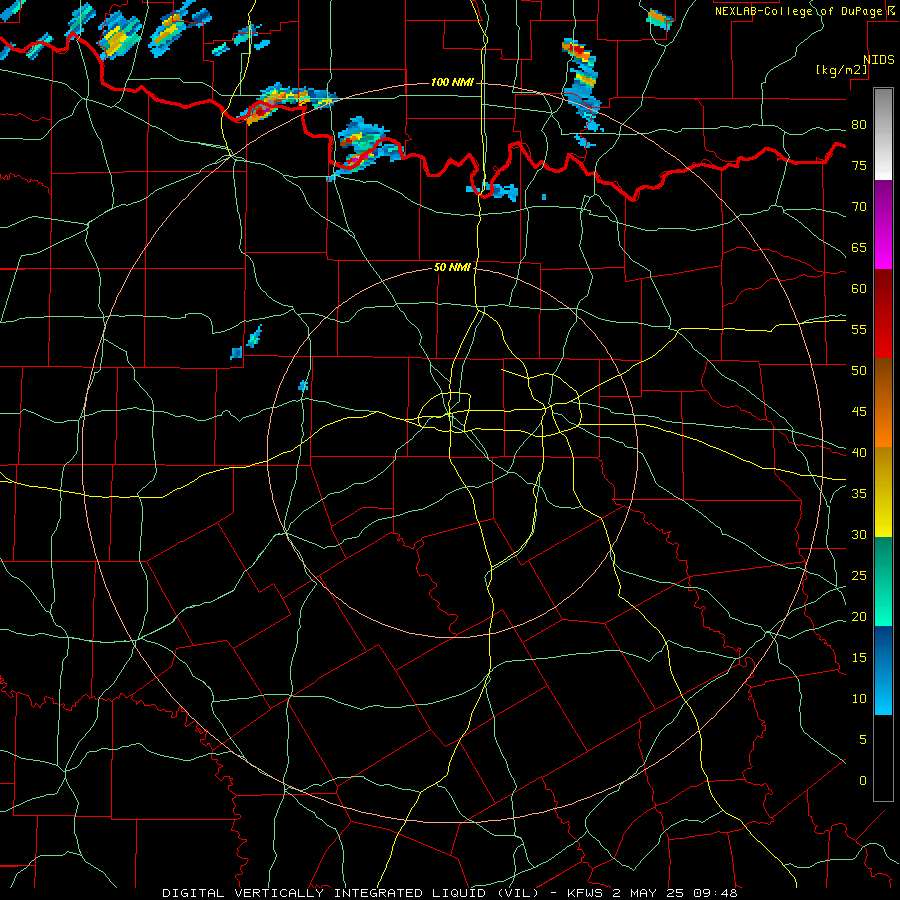Click the "KFWS" station identifier in caption
This screenshot has height=900, width=900.
586,893
